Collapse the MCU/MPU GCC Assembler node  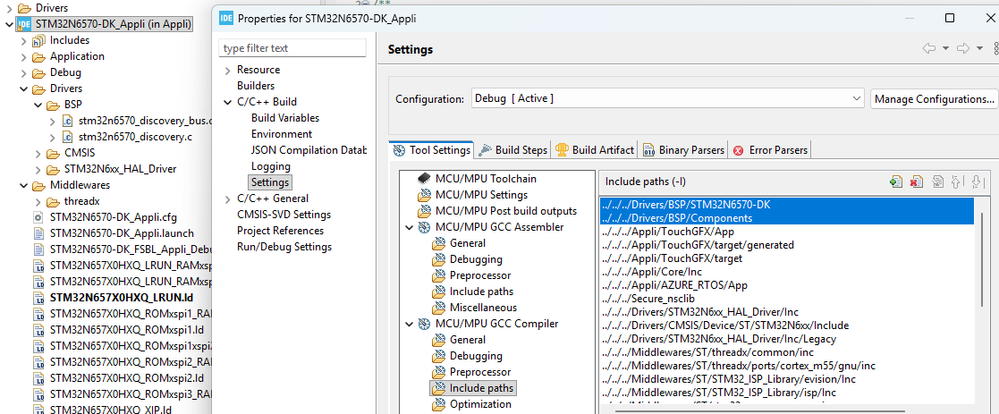coord(408,227)
